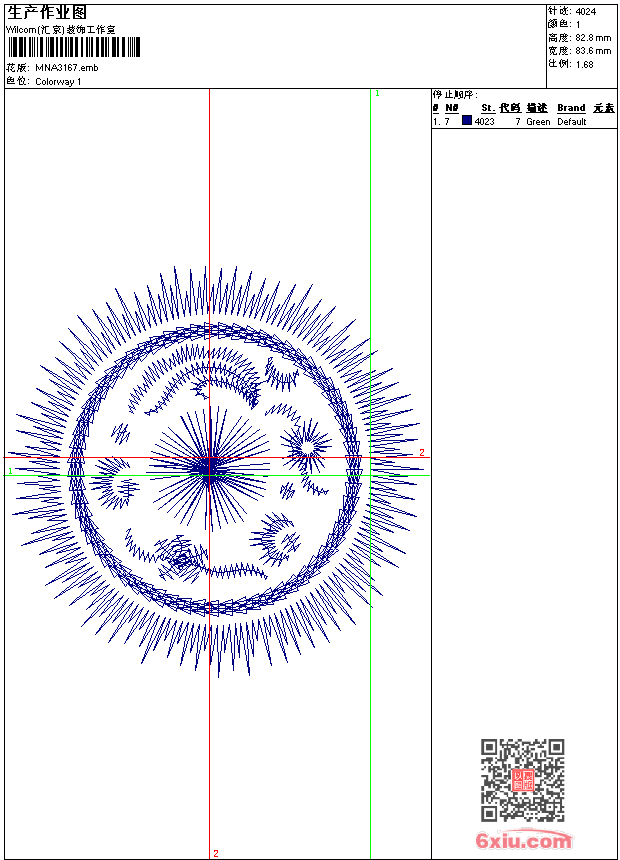Select the title text '生产作业图'

tap(47, 13)
